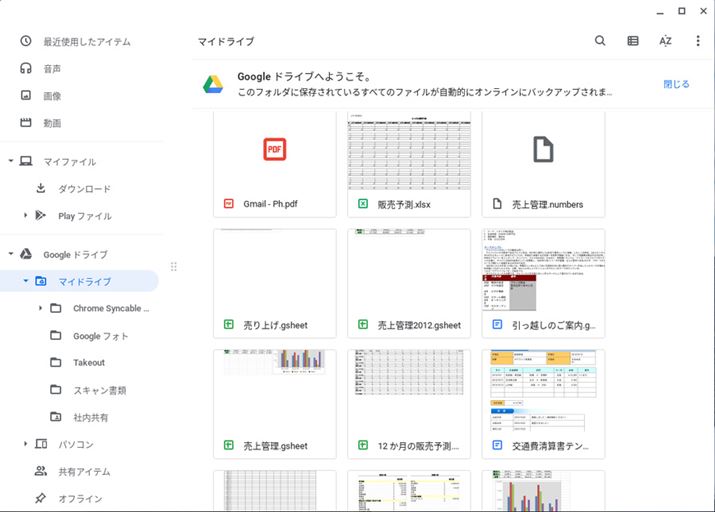The image size is (715, 512).
Task: Select the Gmail - Ph.pdf large thumbnail
Action: tap(275, 149)
